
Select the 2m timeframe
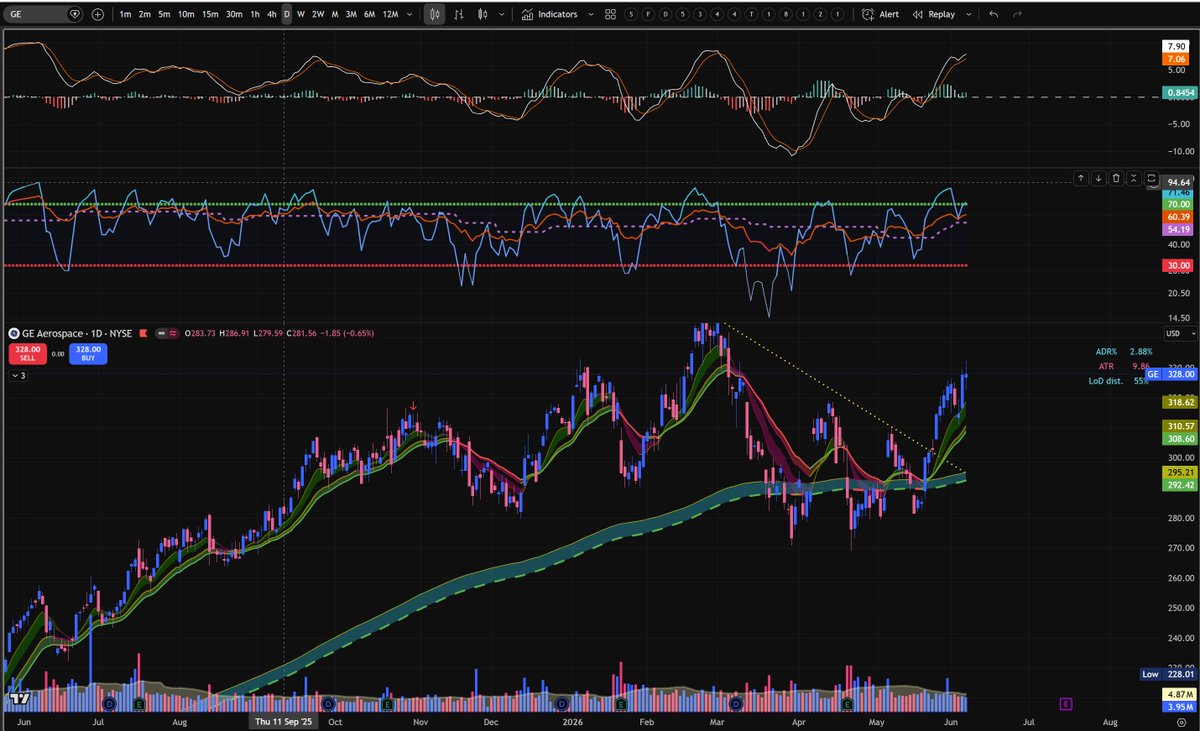pos(145,15)
